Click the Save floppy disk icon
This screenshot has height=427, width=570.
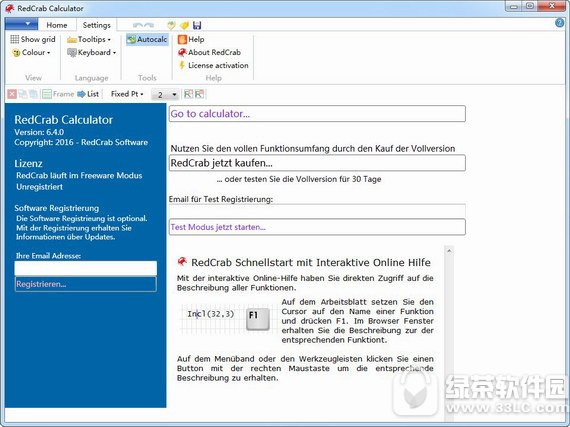197,25
